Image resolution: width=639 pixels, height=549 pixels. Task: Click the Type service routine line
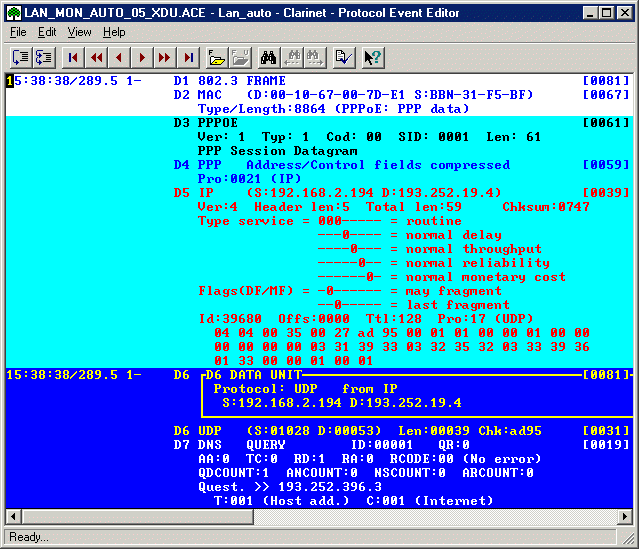(330, 221)
